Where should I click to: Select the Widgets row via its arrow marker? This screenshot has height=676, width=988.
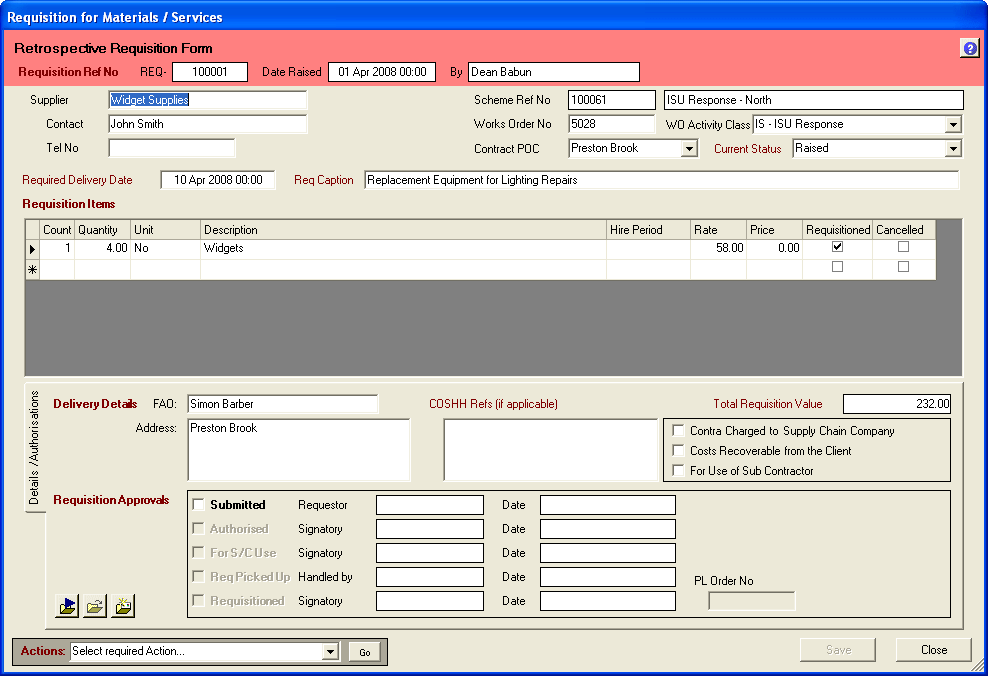pyautogui.click(x=32, y=249)
